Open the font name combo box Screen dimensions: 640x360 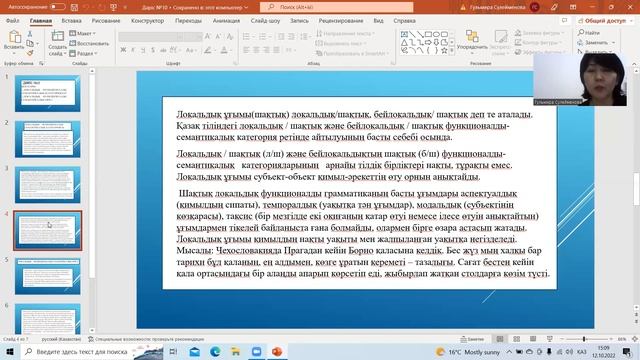coord(151,37)
